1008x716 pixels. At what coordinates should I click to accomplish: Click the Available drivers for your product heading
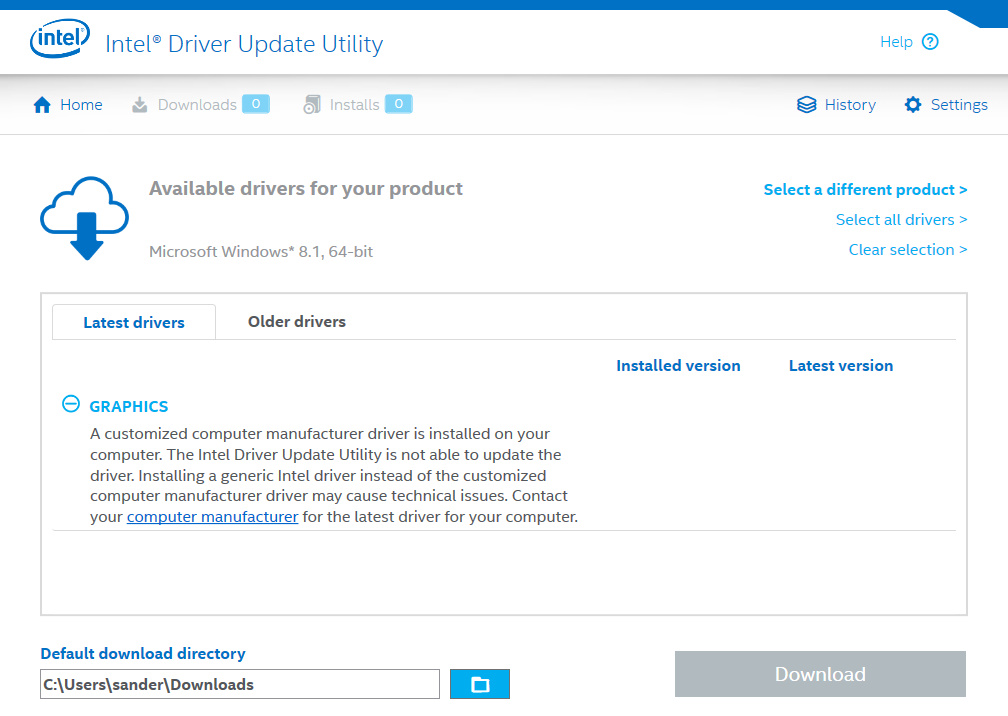pyautogui.click(x=306, y=188)
